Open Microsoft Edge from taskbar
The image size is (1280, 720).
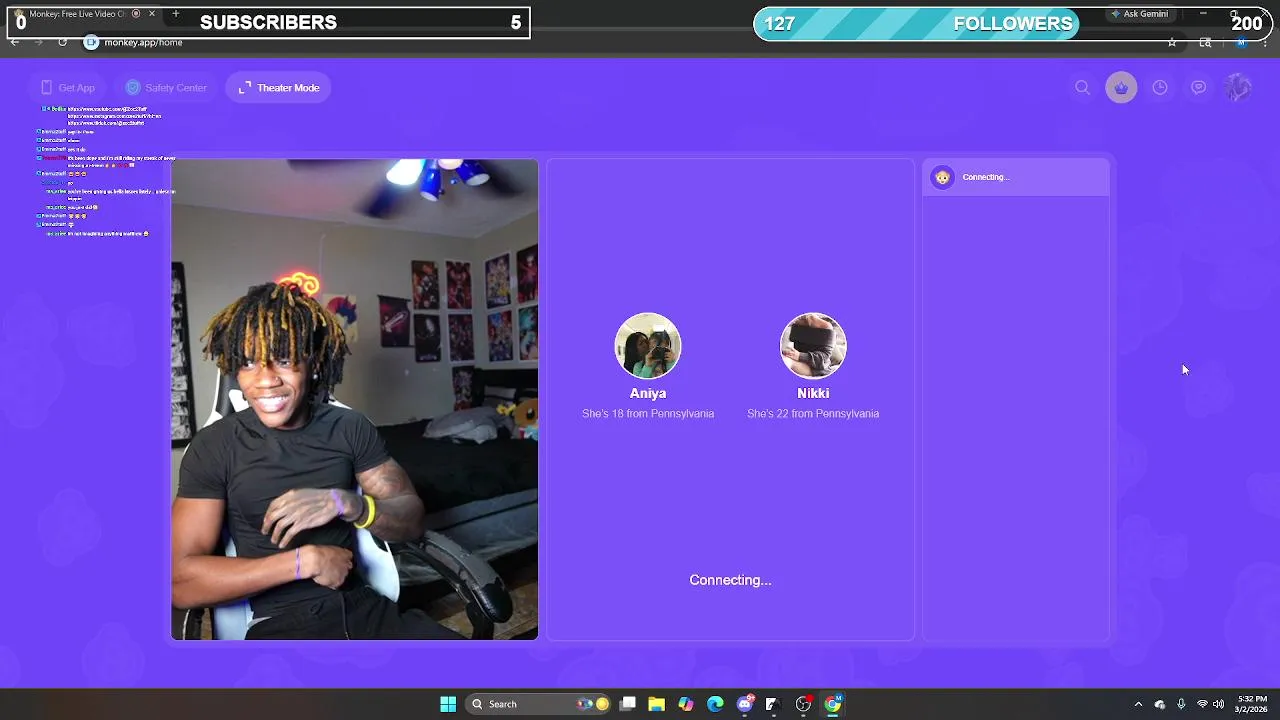[x=715, y=704]
